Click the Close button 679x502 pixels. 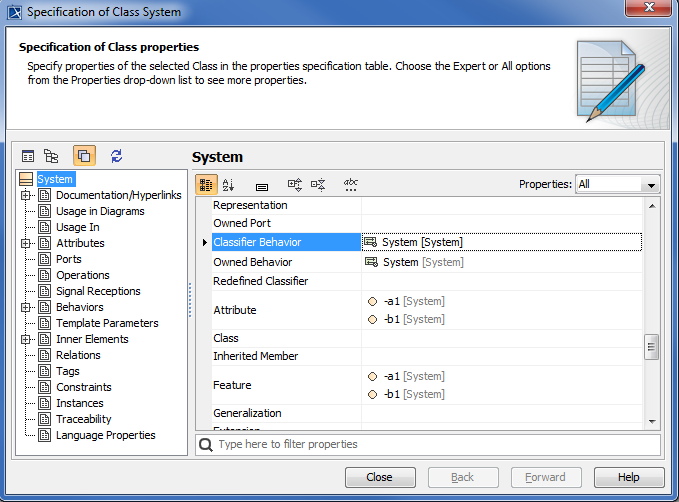click(379, 477)
